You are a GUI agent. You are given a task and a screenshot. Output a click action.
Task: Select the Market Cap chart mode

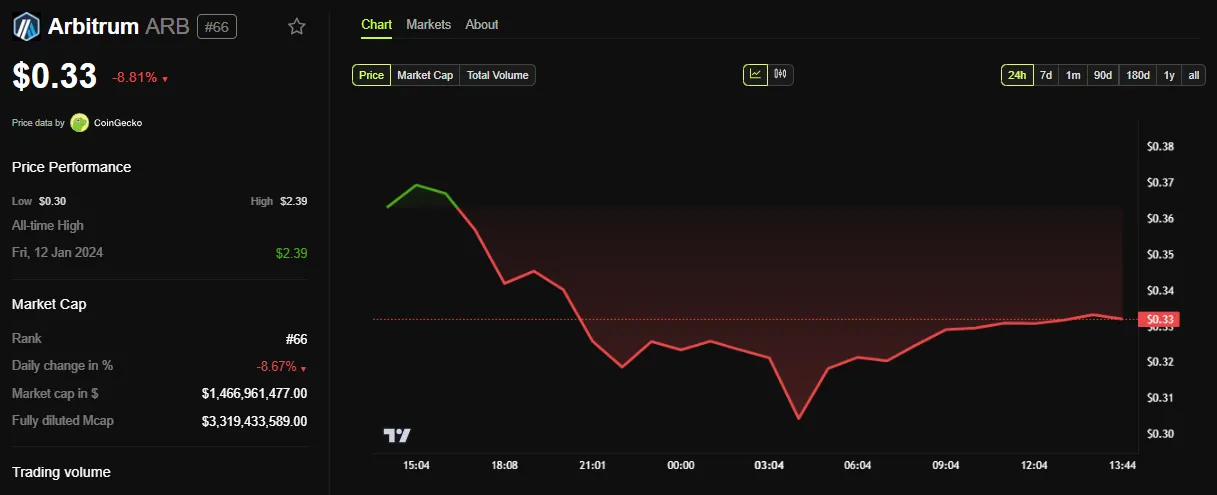425,75
